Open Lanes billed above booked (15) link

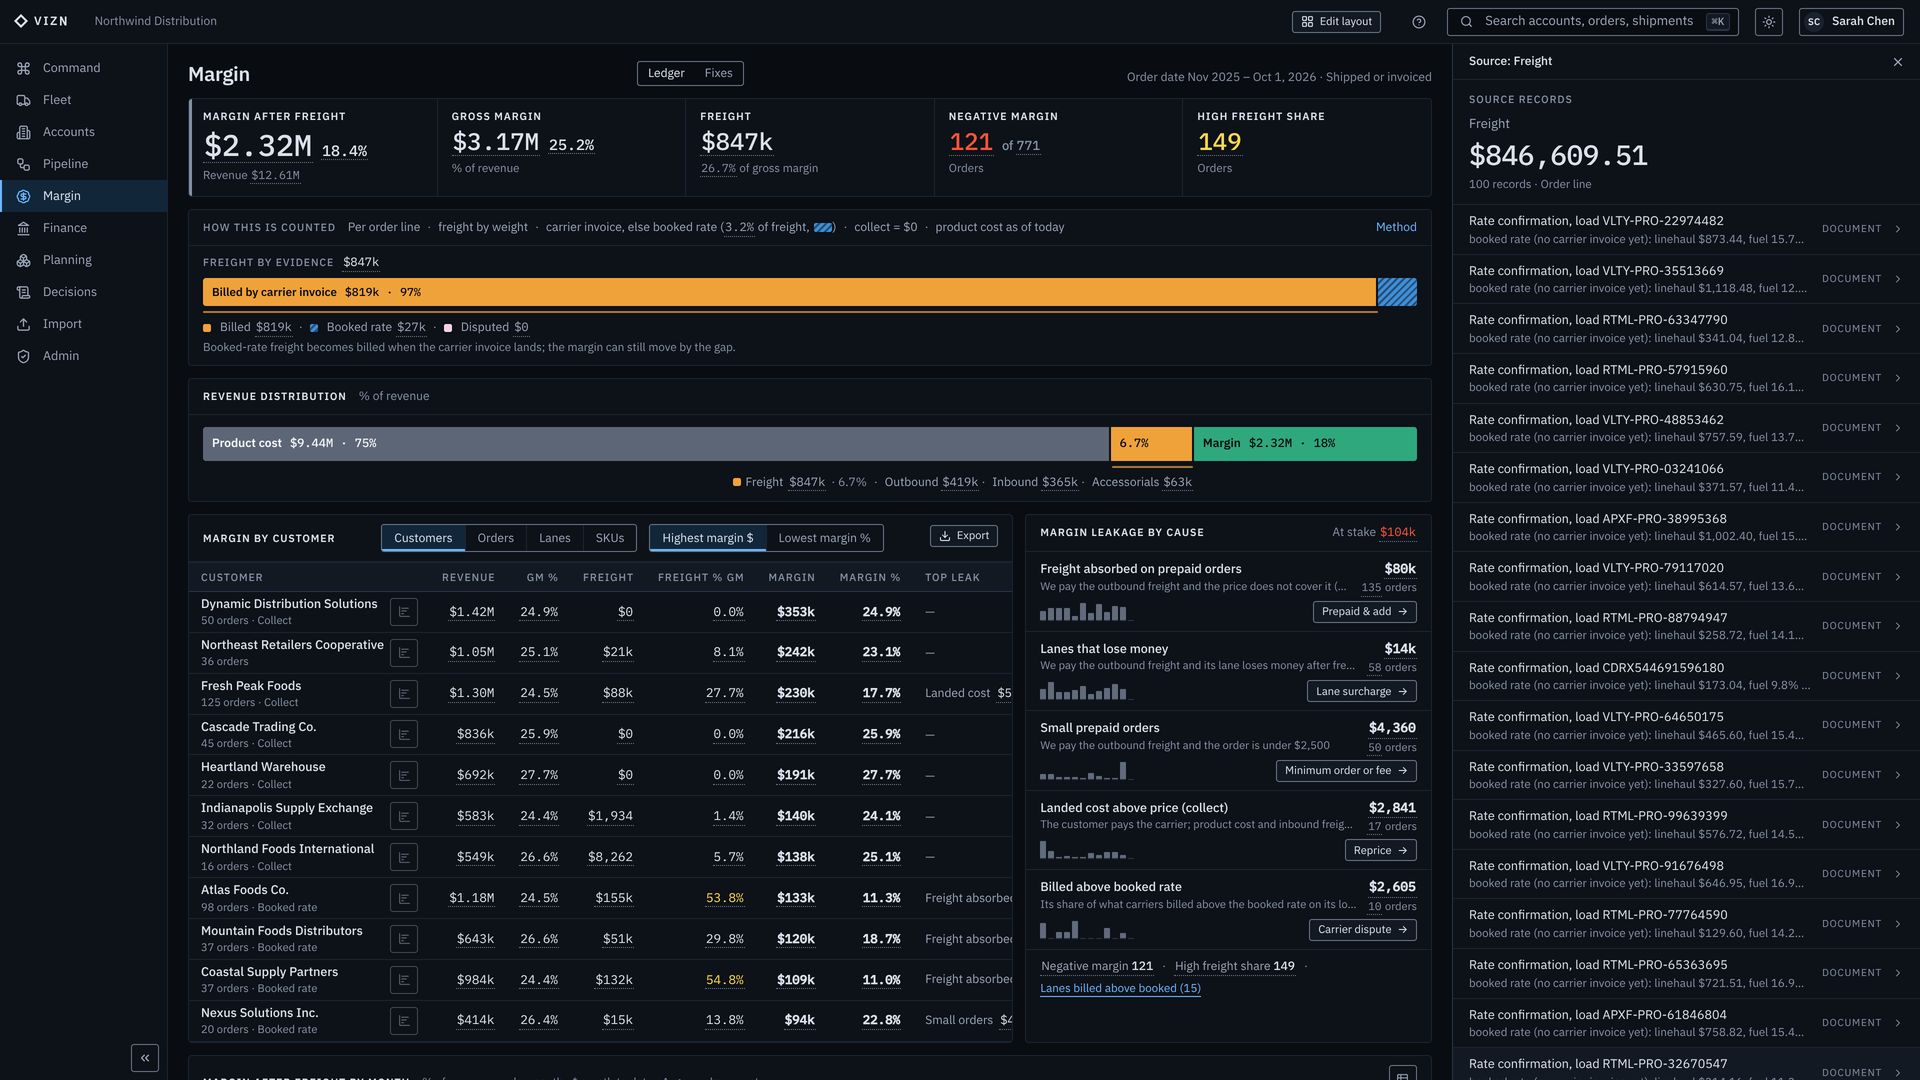(x=1120, y=988)
